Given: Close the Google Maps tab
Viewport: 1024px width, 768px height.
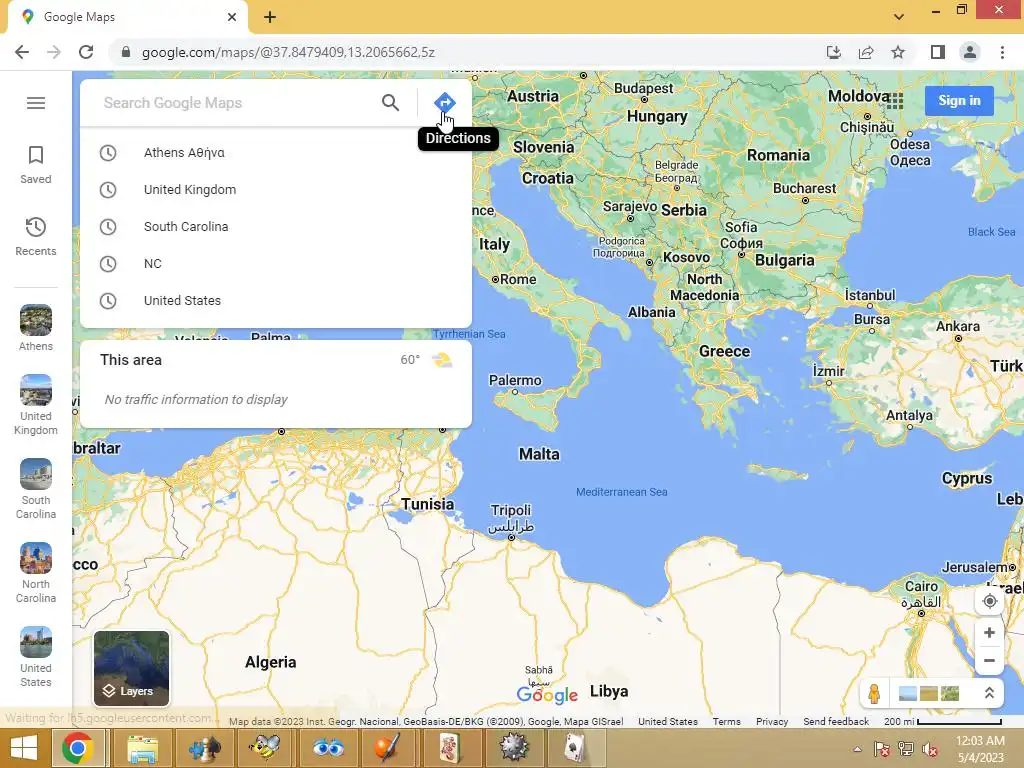Looking at the screenshot, I should pyautogui.click(x=232, y=17).
